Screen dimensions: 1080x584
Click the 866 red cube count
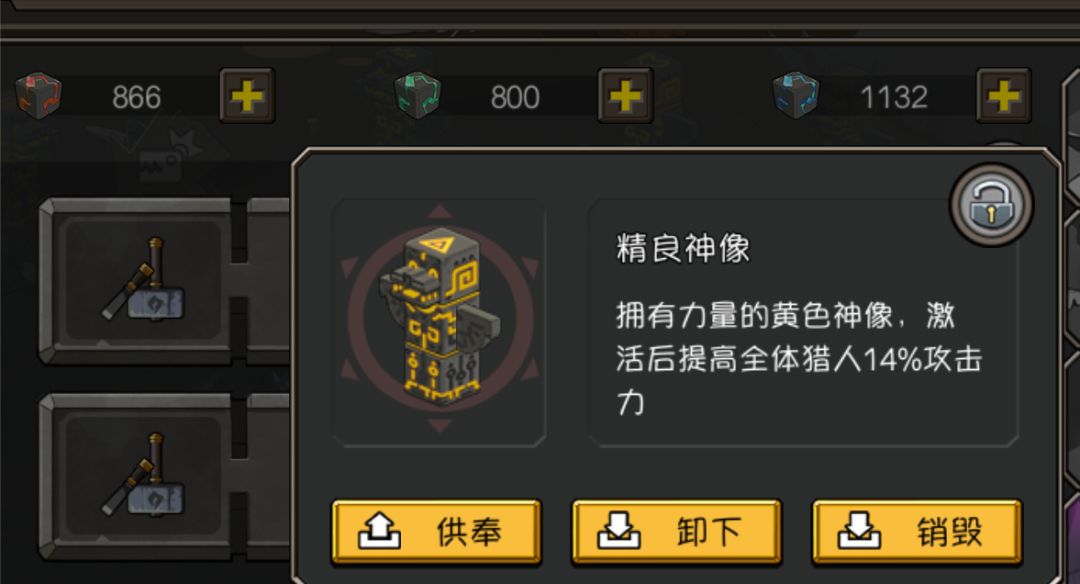[x=136, y=97]
